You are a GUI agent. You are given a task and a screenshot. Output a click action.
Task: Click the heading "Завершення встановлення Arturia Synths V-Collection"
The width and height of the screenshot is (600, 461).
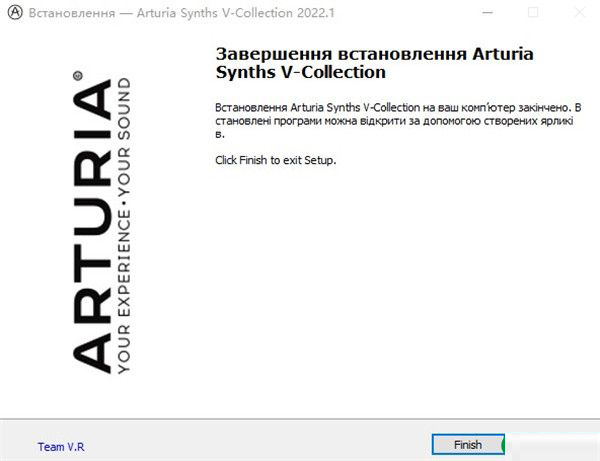point(374,63)
